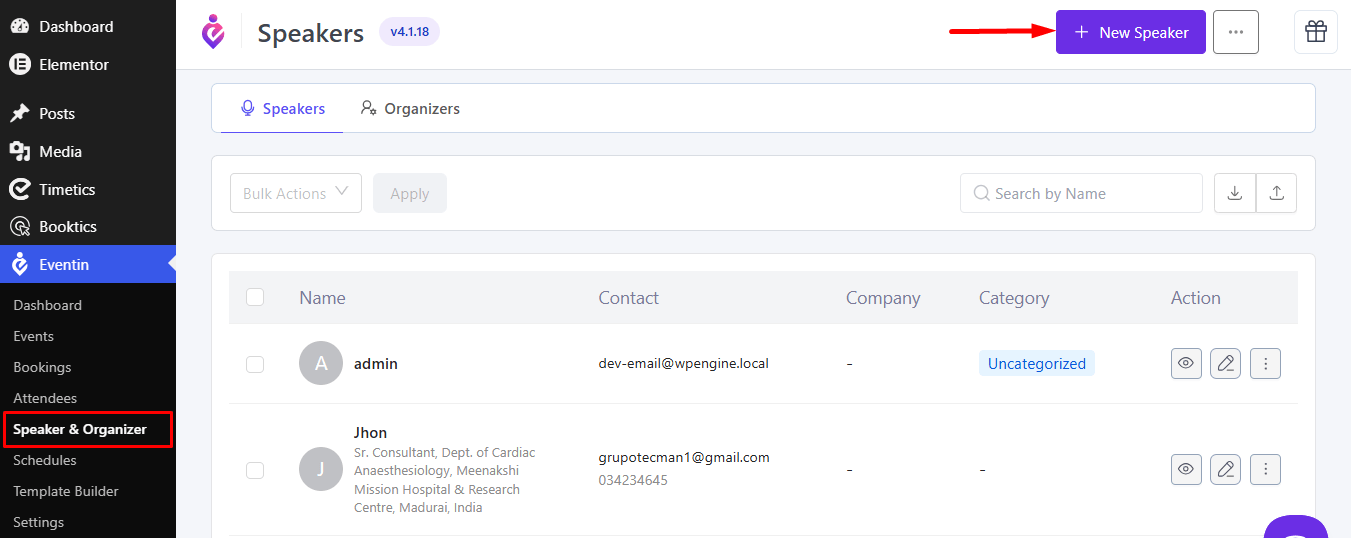1351x538 pixels.
Task: Open more actions for Jhon row
Action: pyautogui.click(x=1265, y=469)
